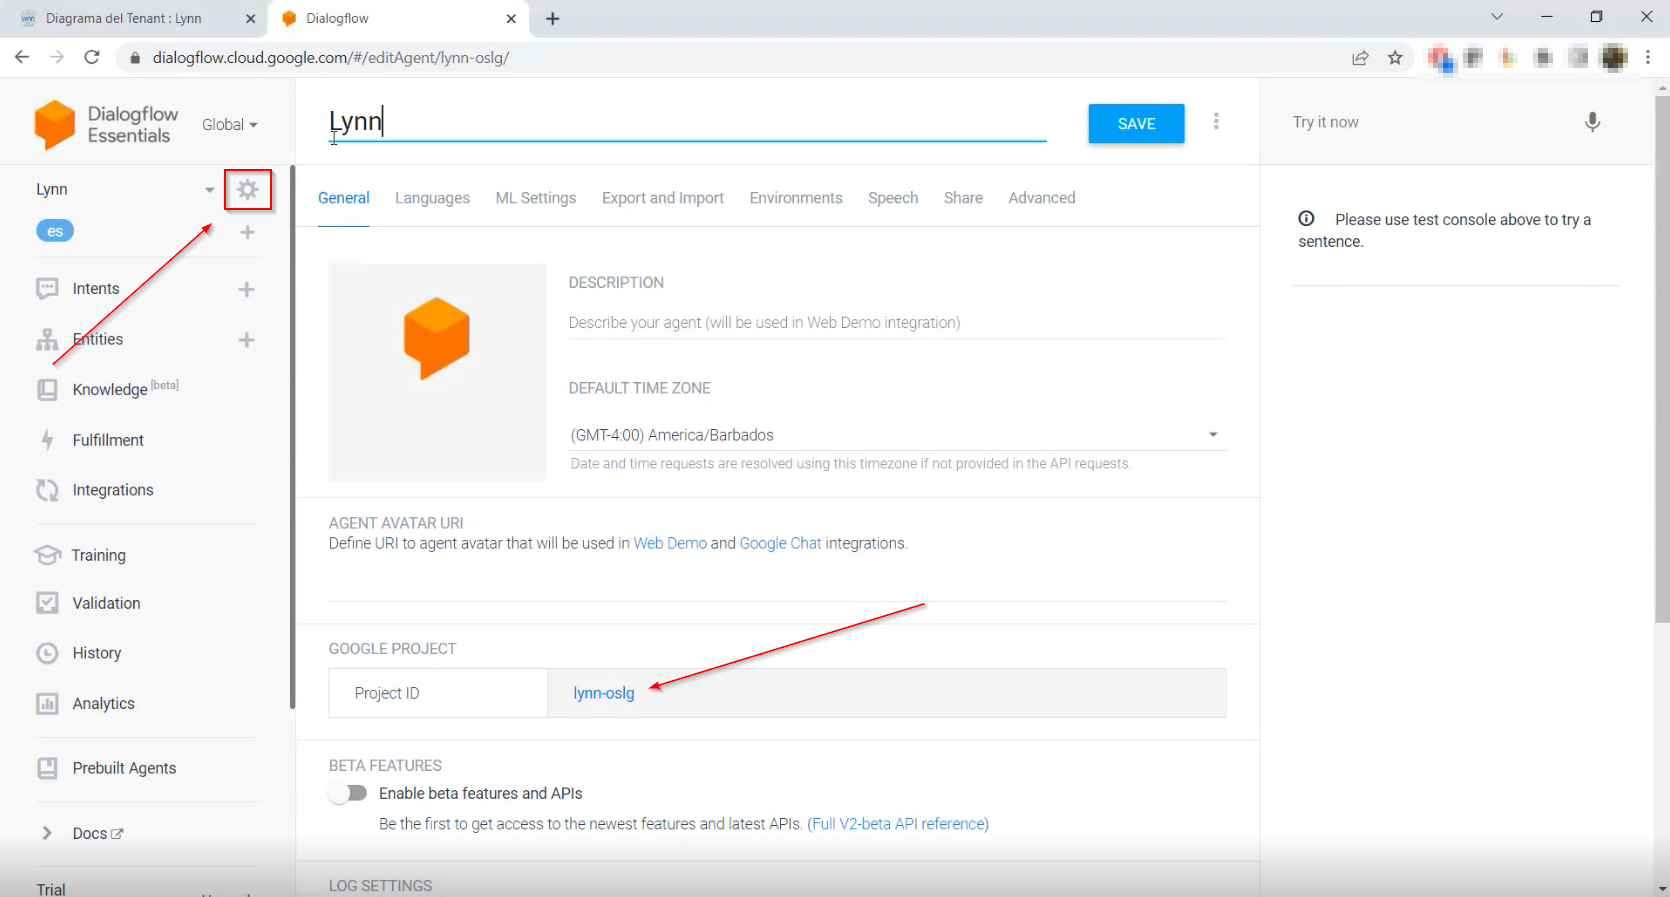Click the address bar URL
This screenshot has height=897, width=1670.
click(331, 57)
